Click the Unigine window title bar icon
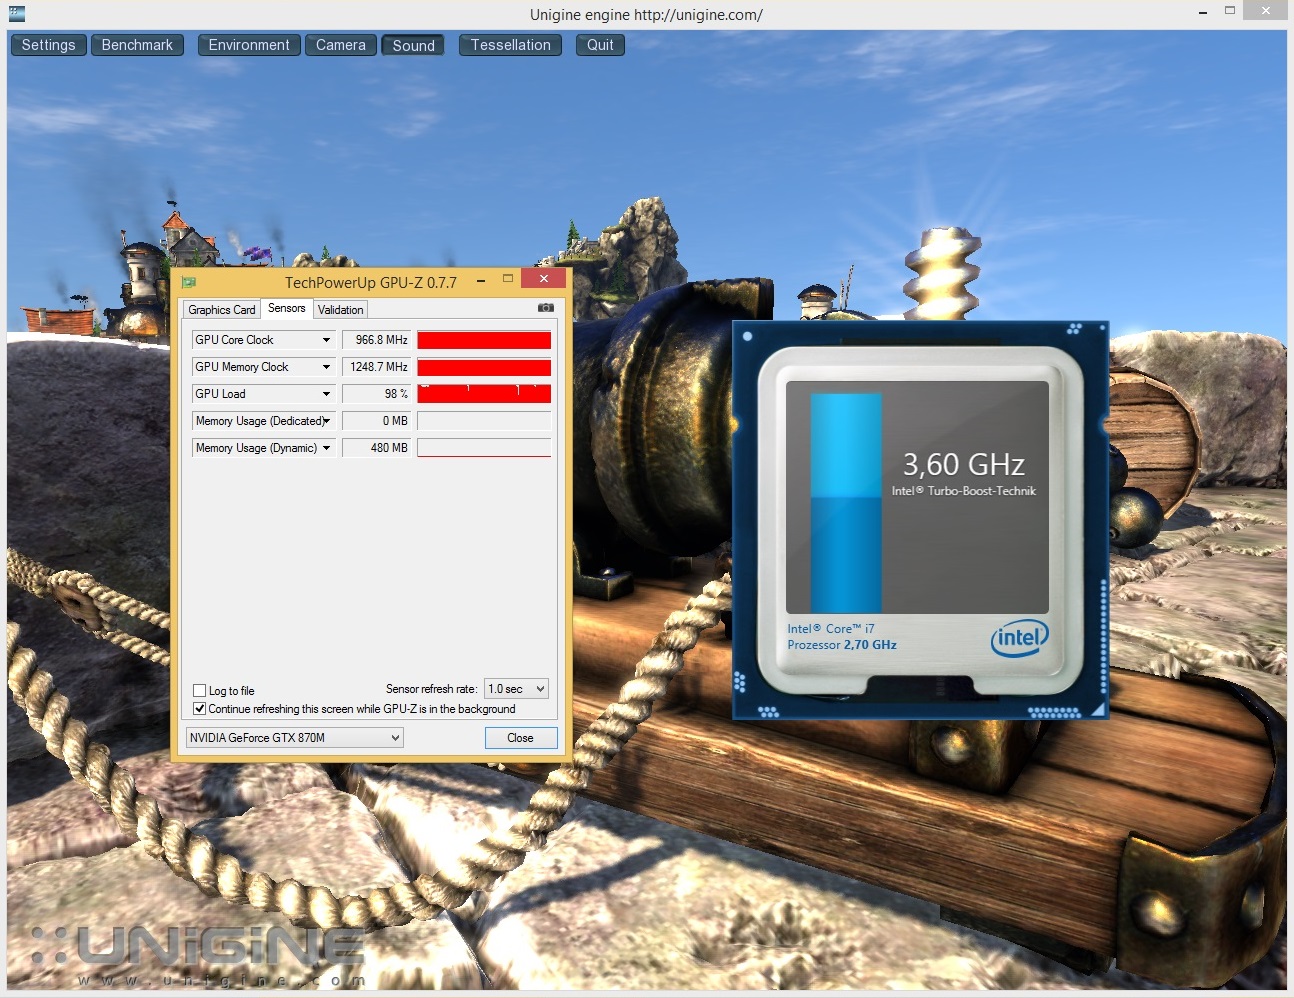Viewport: 1294px width, 998px height. pyautogui.click(x=16, y=14)
